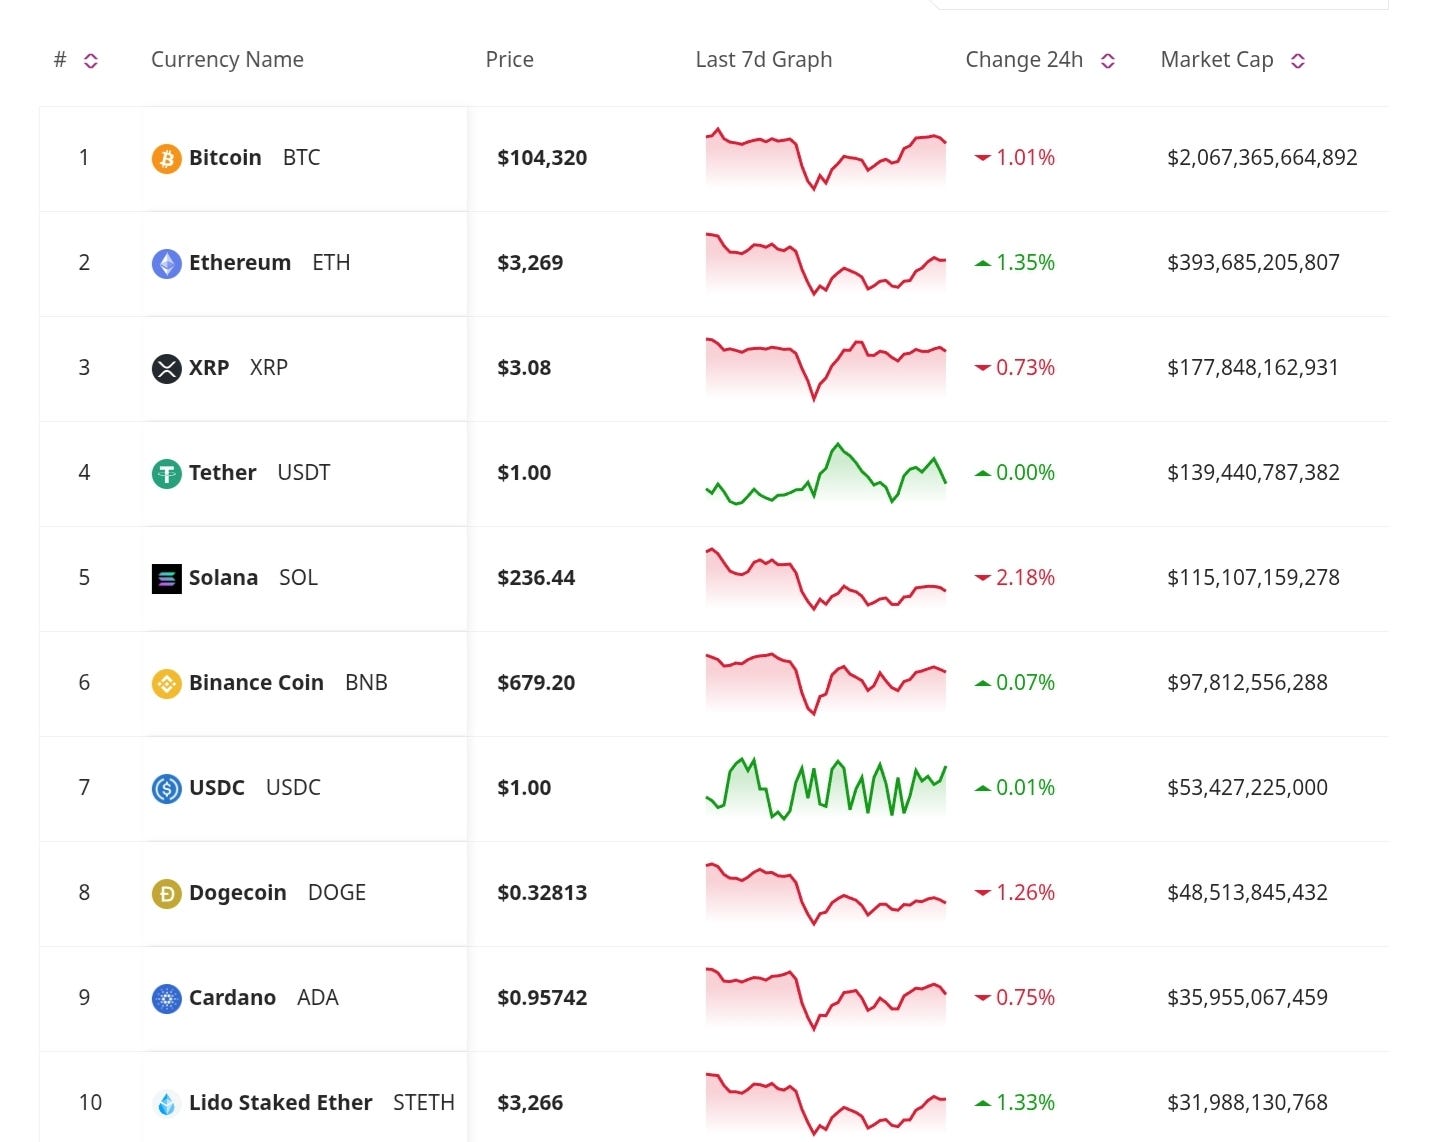Open the Cardano currency page

click(x=232, y=998)
